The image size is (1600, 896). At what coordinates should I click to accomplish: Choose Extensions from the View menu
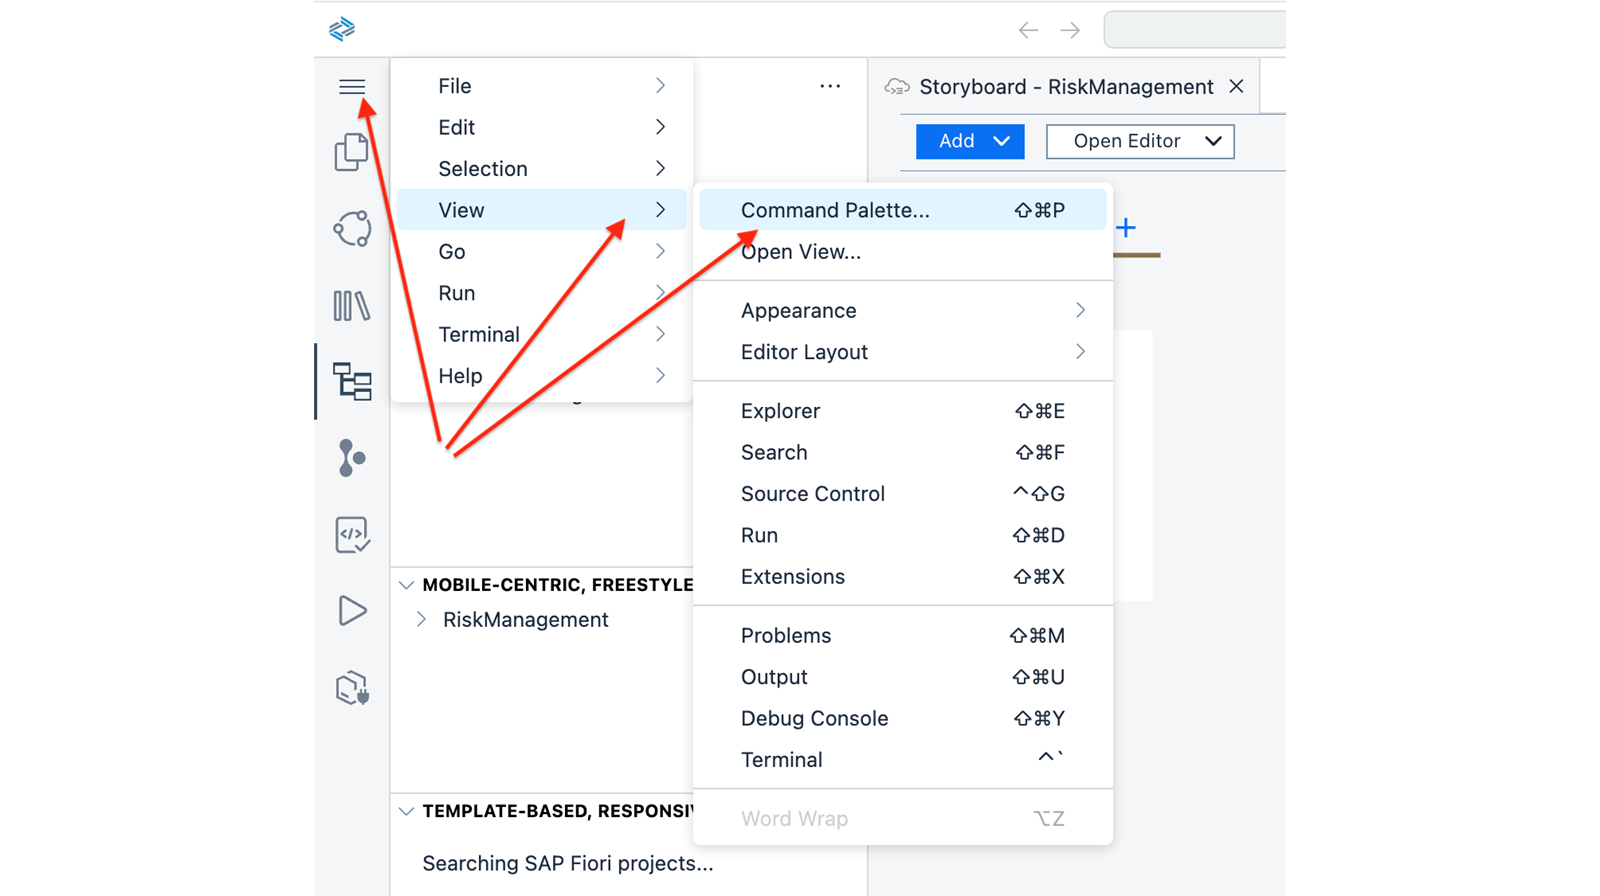[903, 577]
